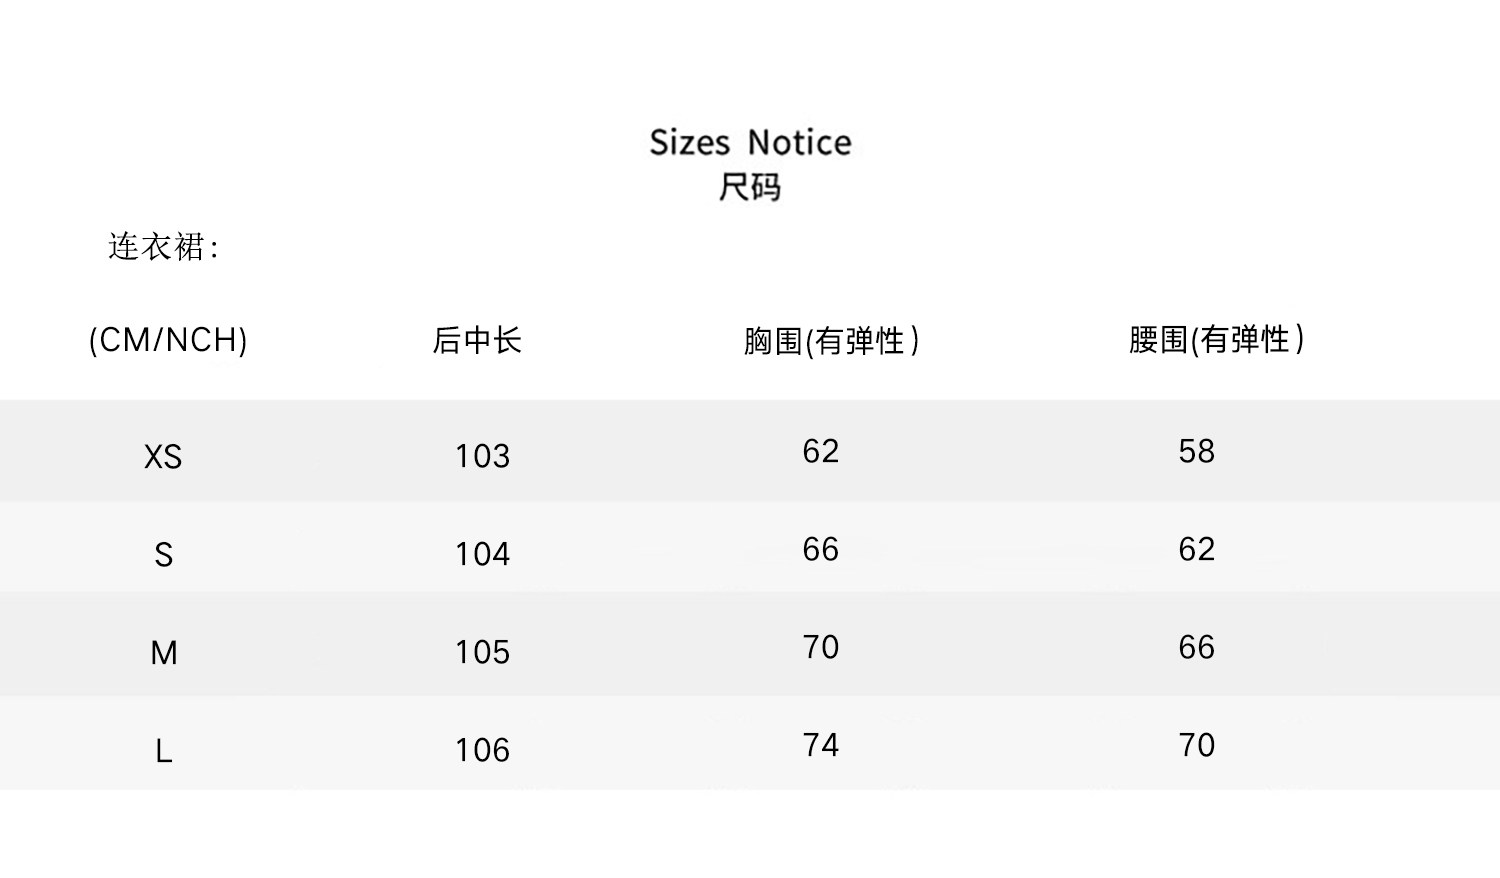Select the XS bust value 62
Screen dimensions: 1500x878
click(x=820, y=452)
